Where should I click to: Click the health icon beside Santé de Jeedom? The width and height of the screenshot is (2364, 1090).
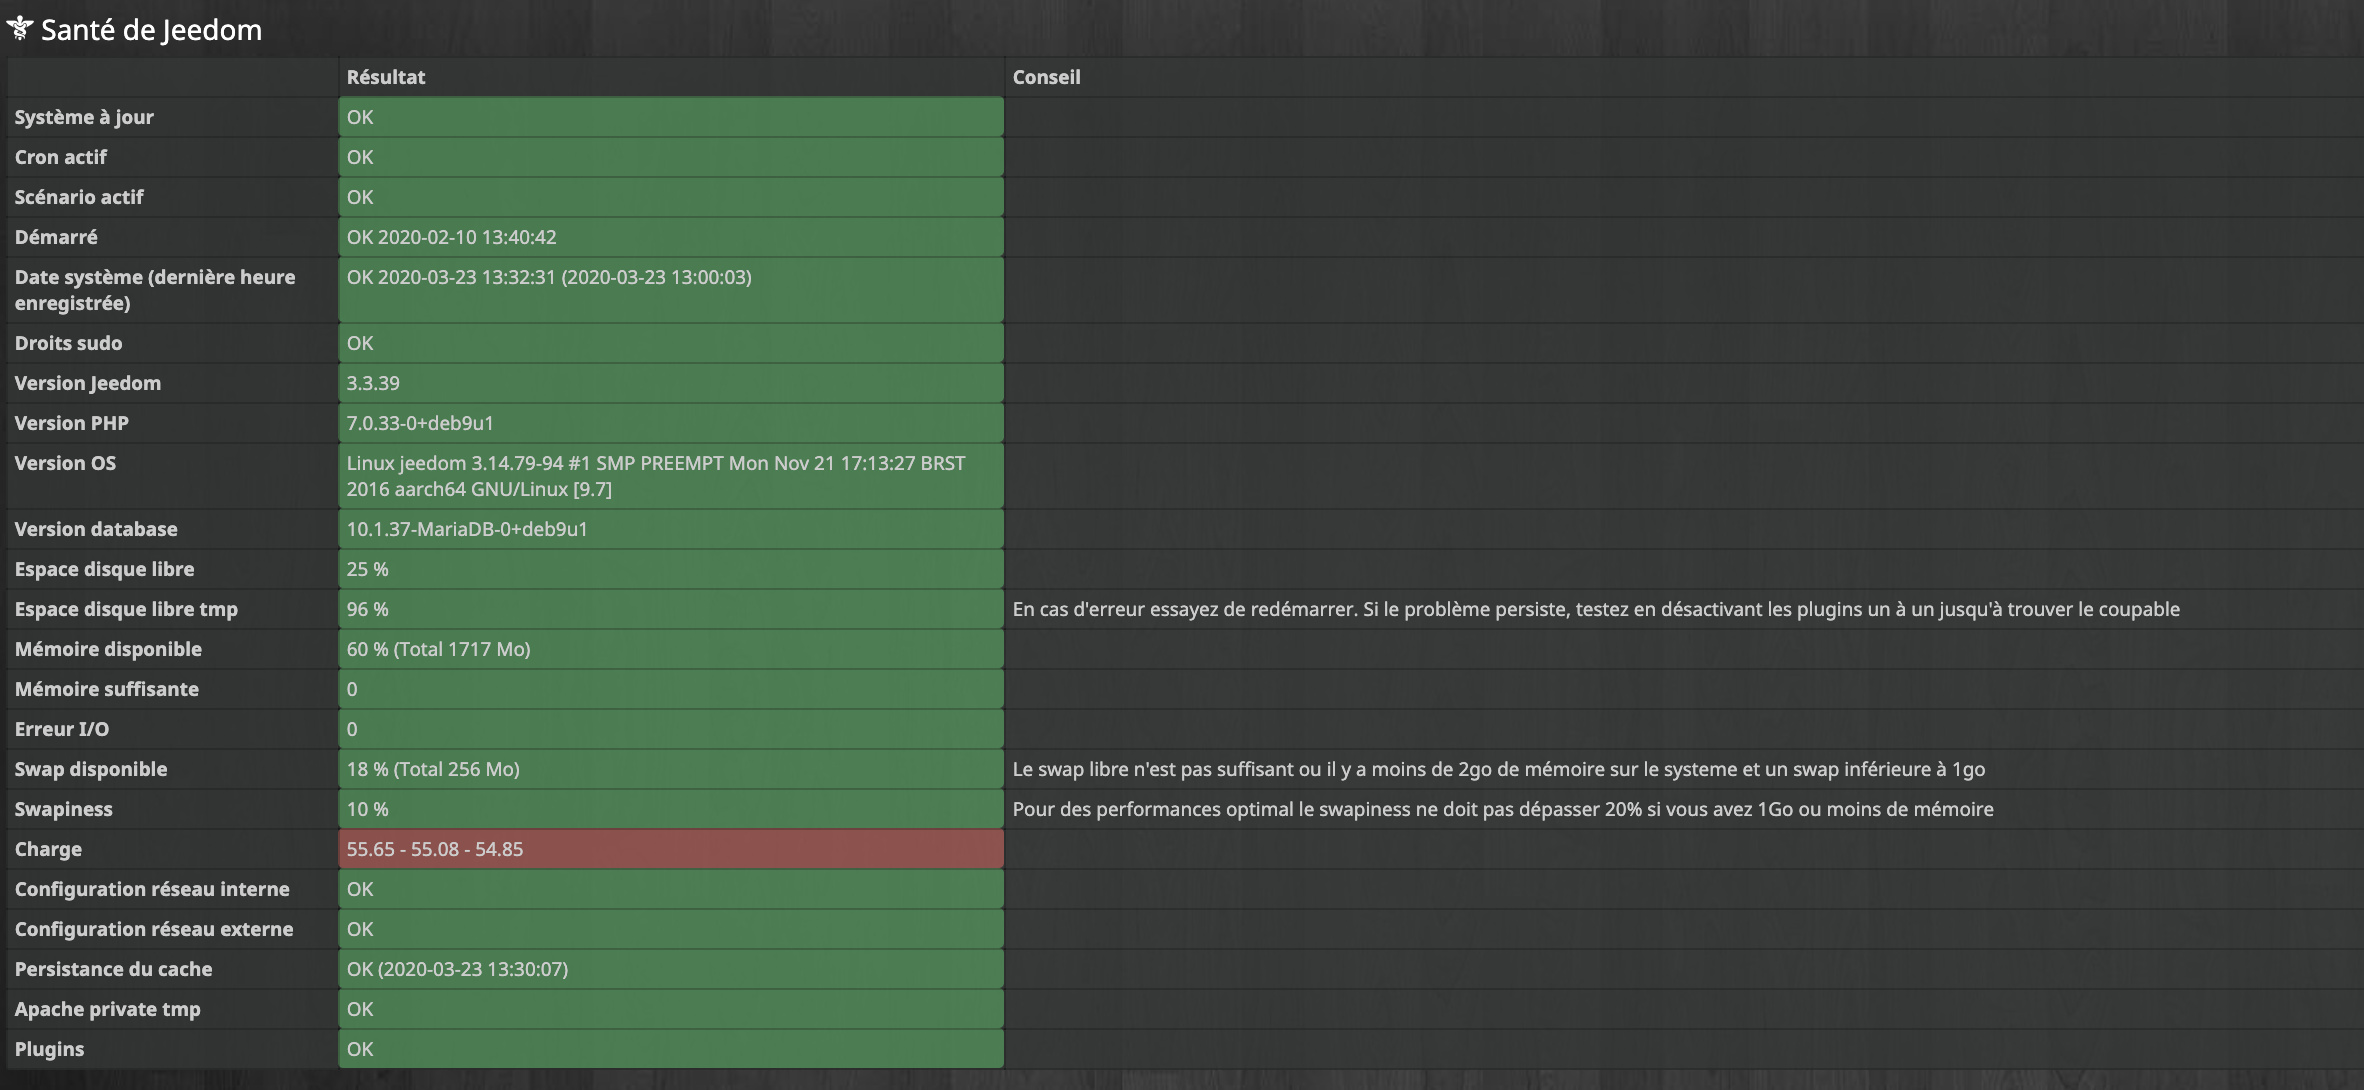coord(20,28)
